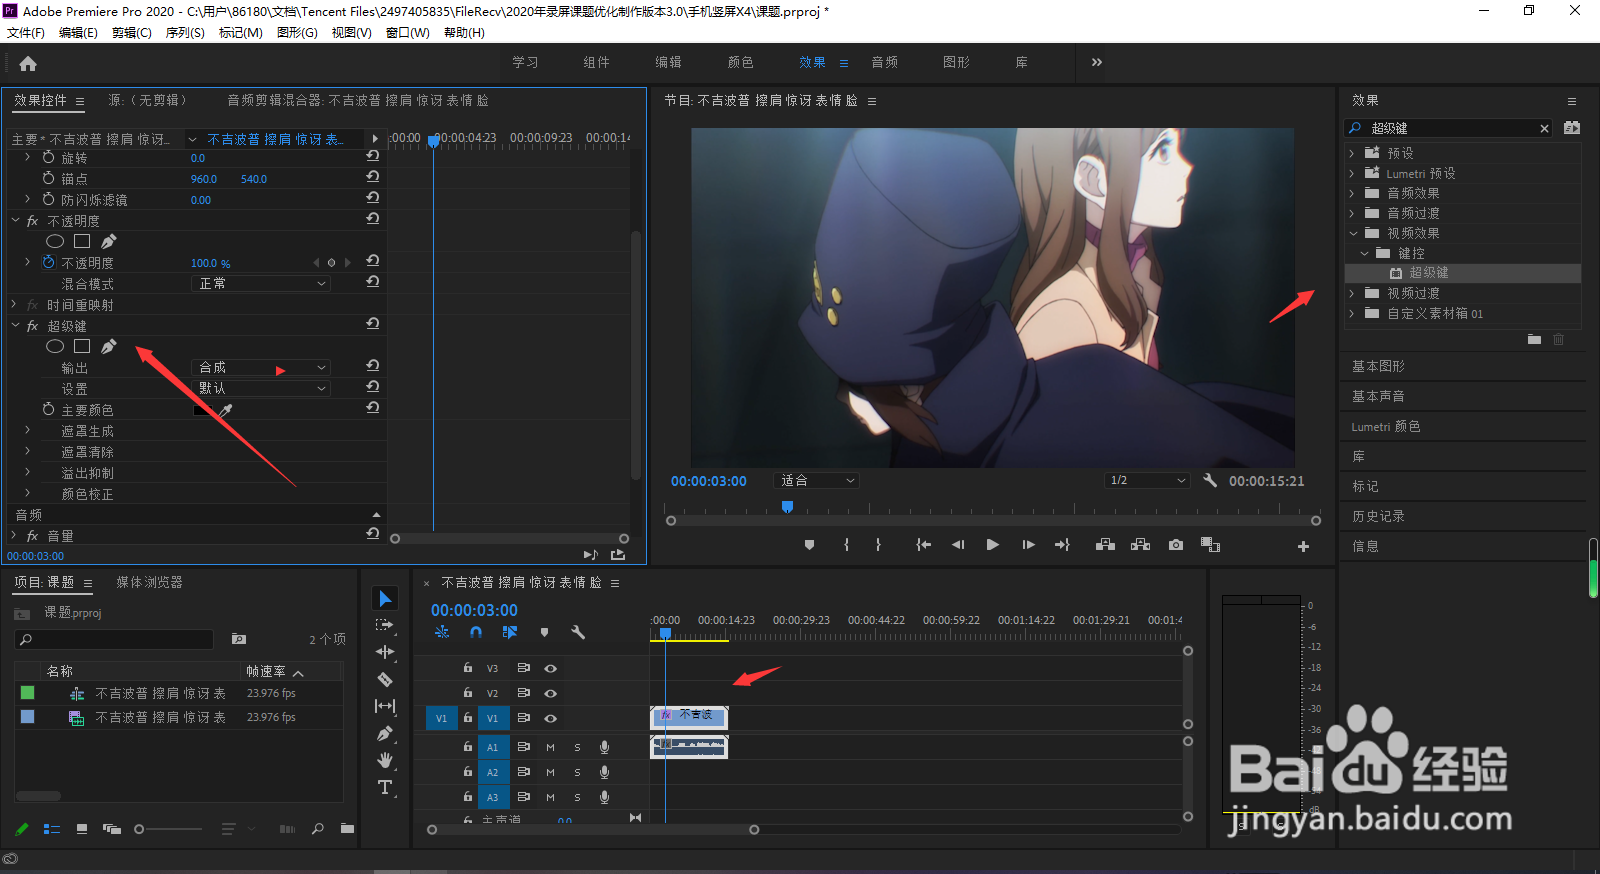Open the Lumetri 颜色 panel

click(x=1385, y=426)
